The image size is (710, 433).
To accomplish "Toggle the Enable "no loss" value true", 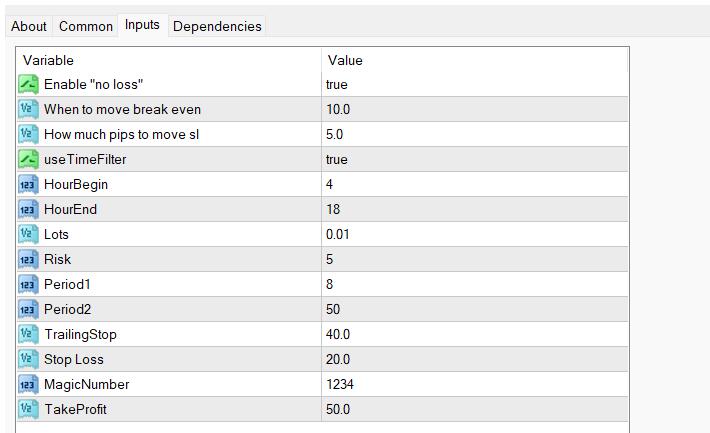I will point(337,85).
